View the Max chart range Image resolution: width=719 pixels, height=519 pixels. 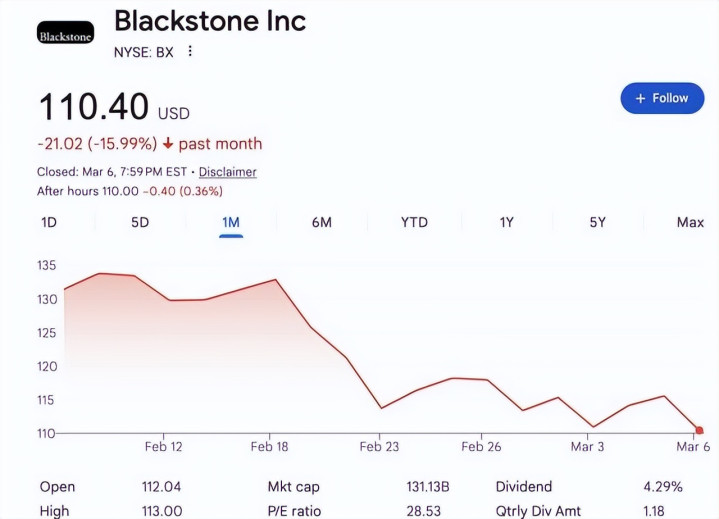click(x=690, y=222)
